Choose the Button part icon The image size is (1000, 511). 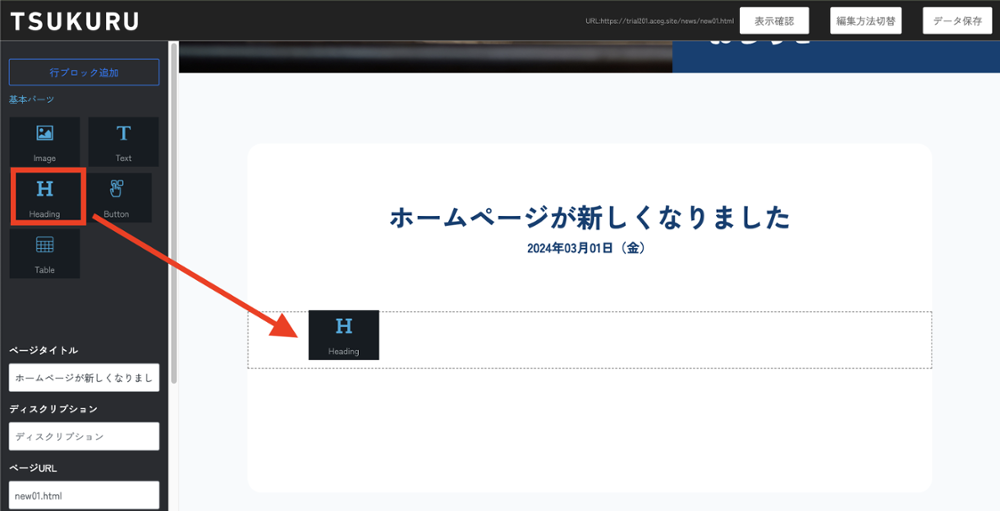[117, 197]
